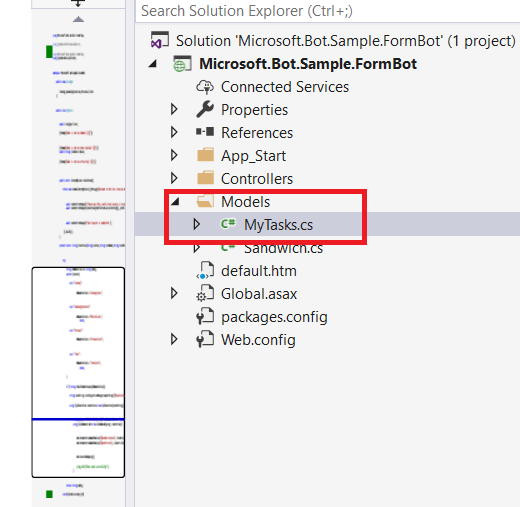Select the Controllers folder label
Viewport: 520px width, 507px height.
pyautogui.click(x=257, y=179)
